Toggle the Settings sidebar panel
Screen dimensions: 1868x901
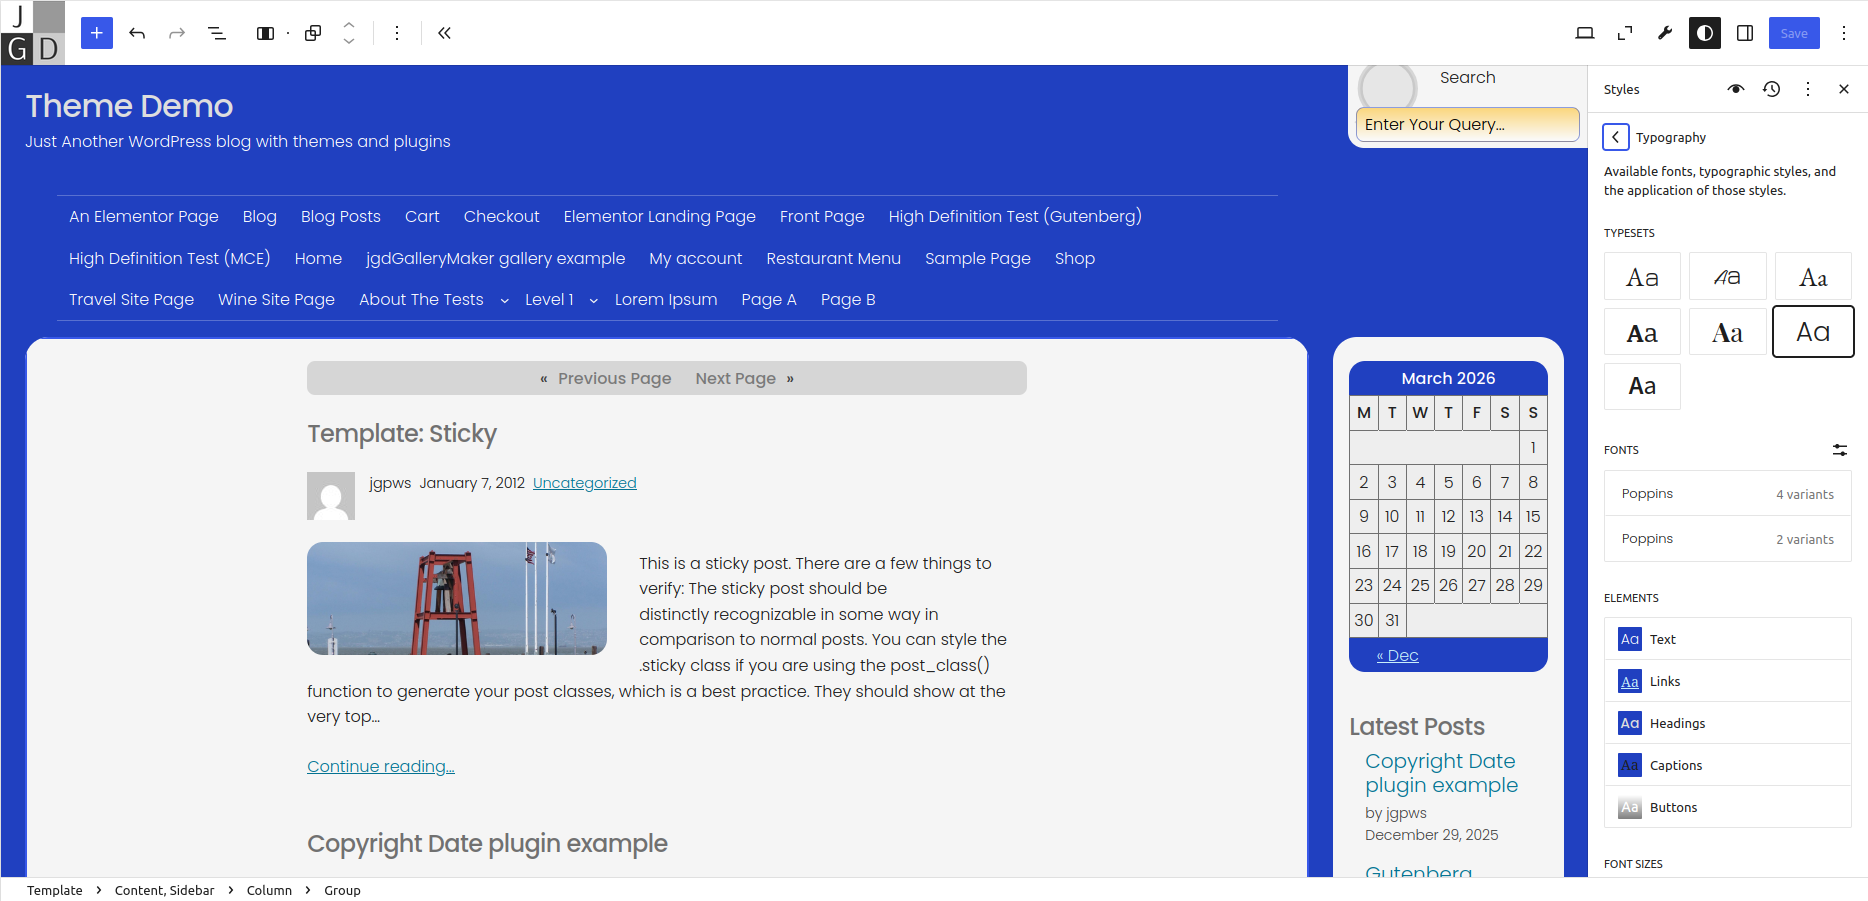click(x=1745, y=33)
